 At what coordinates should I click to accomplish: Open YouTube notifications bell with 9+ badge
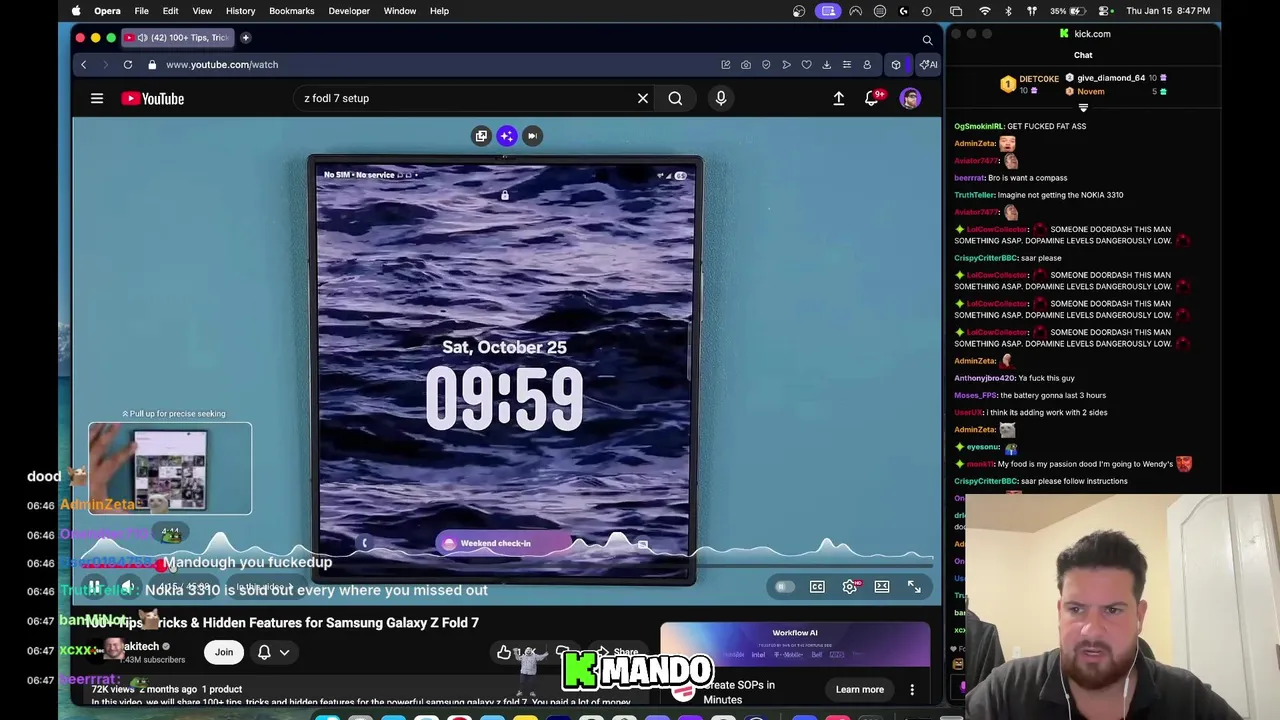click(x=874, y=98)
